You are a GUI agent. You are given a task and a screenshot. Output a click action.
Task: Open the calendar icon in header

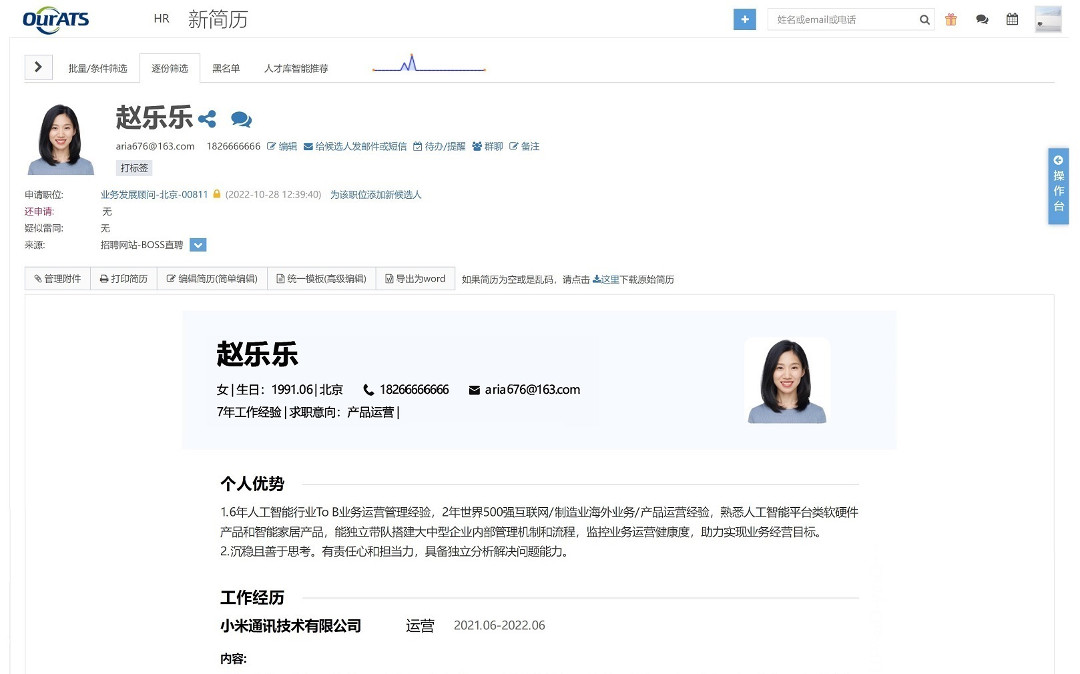click(1012, 20)
